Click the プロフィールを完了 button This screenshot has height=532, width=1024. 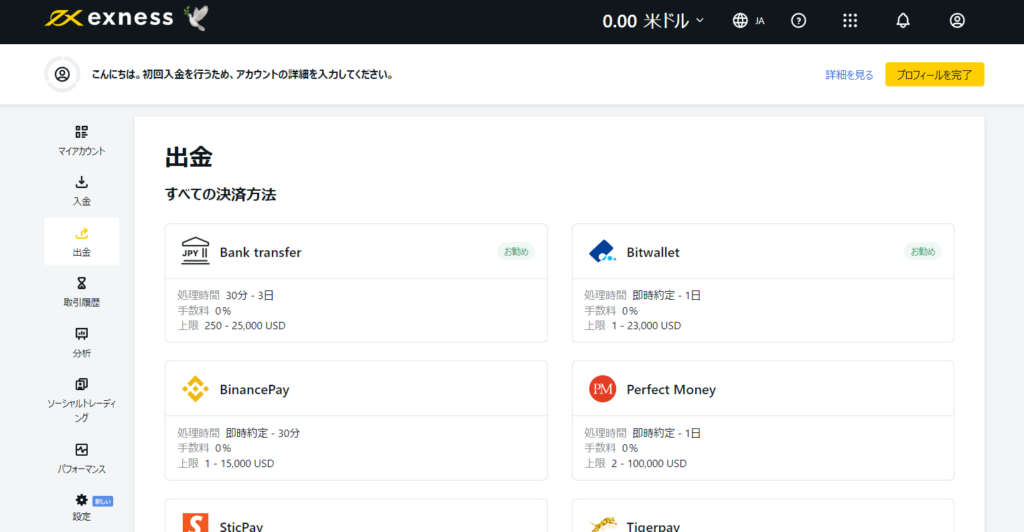pos(935,74)
